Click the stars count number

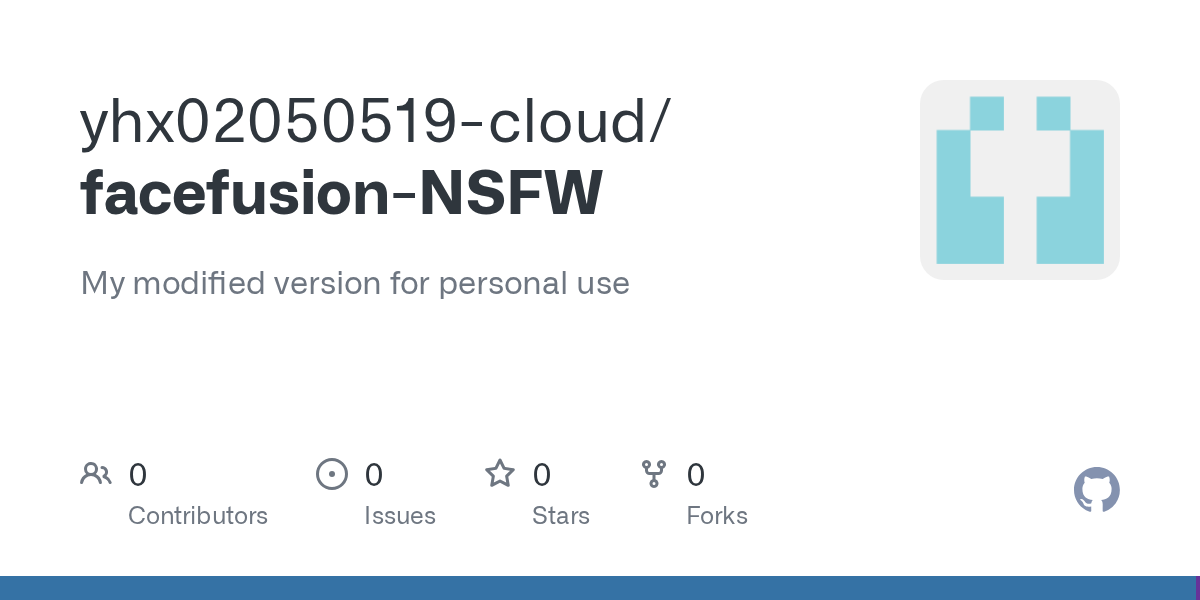coord(542,475)
